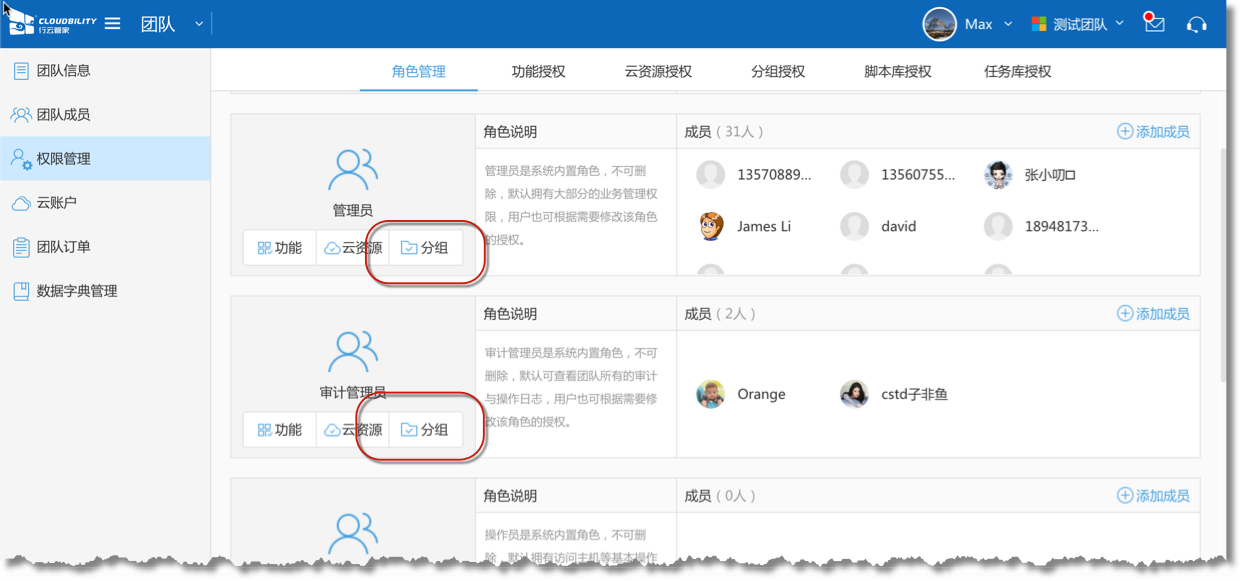The image size is (1240, 581).
Task: Click the 管理员 role user icon
Action: pyautogui.click(x=353, y=170)
